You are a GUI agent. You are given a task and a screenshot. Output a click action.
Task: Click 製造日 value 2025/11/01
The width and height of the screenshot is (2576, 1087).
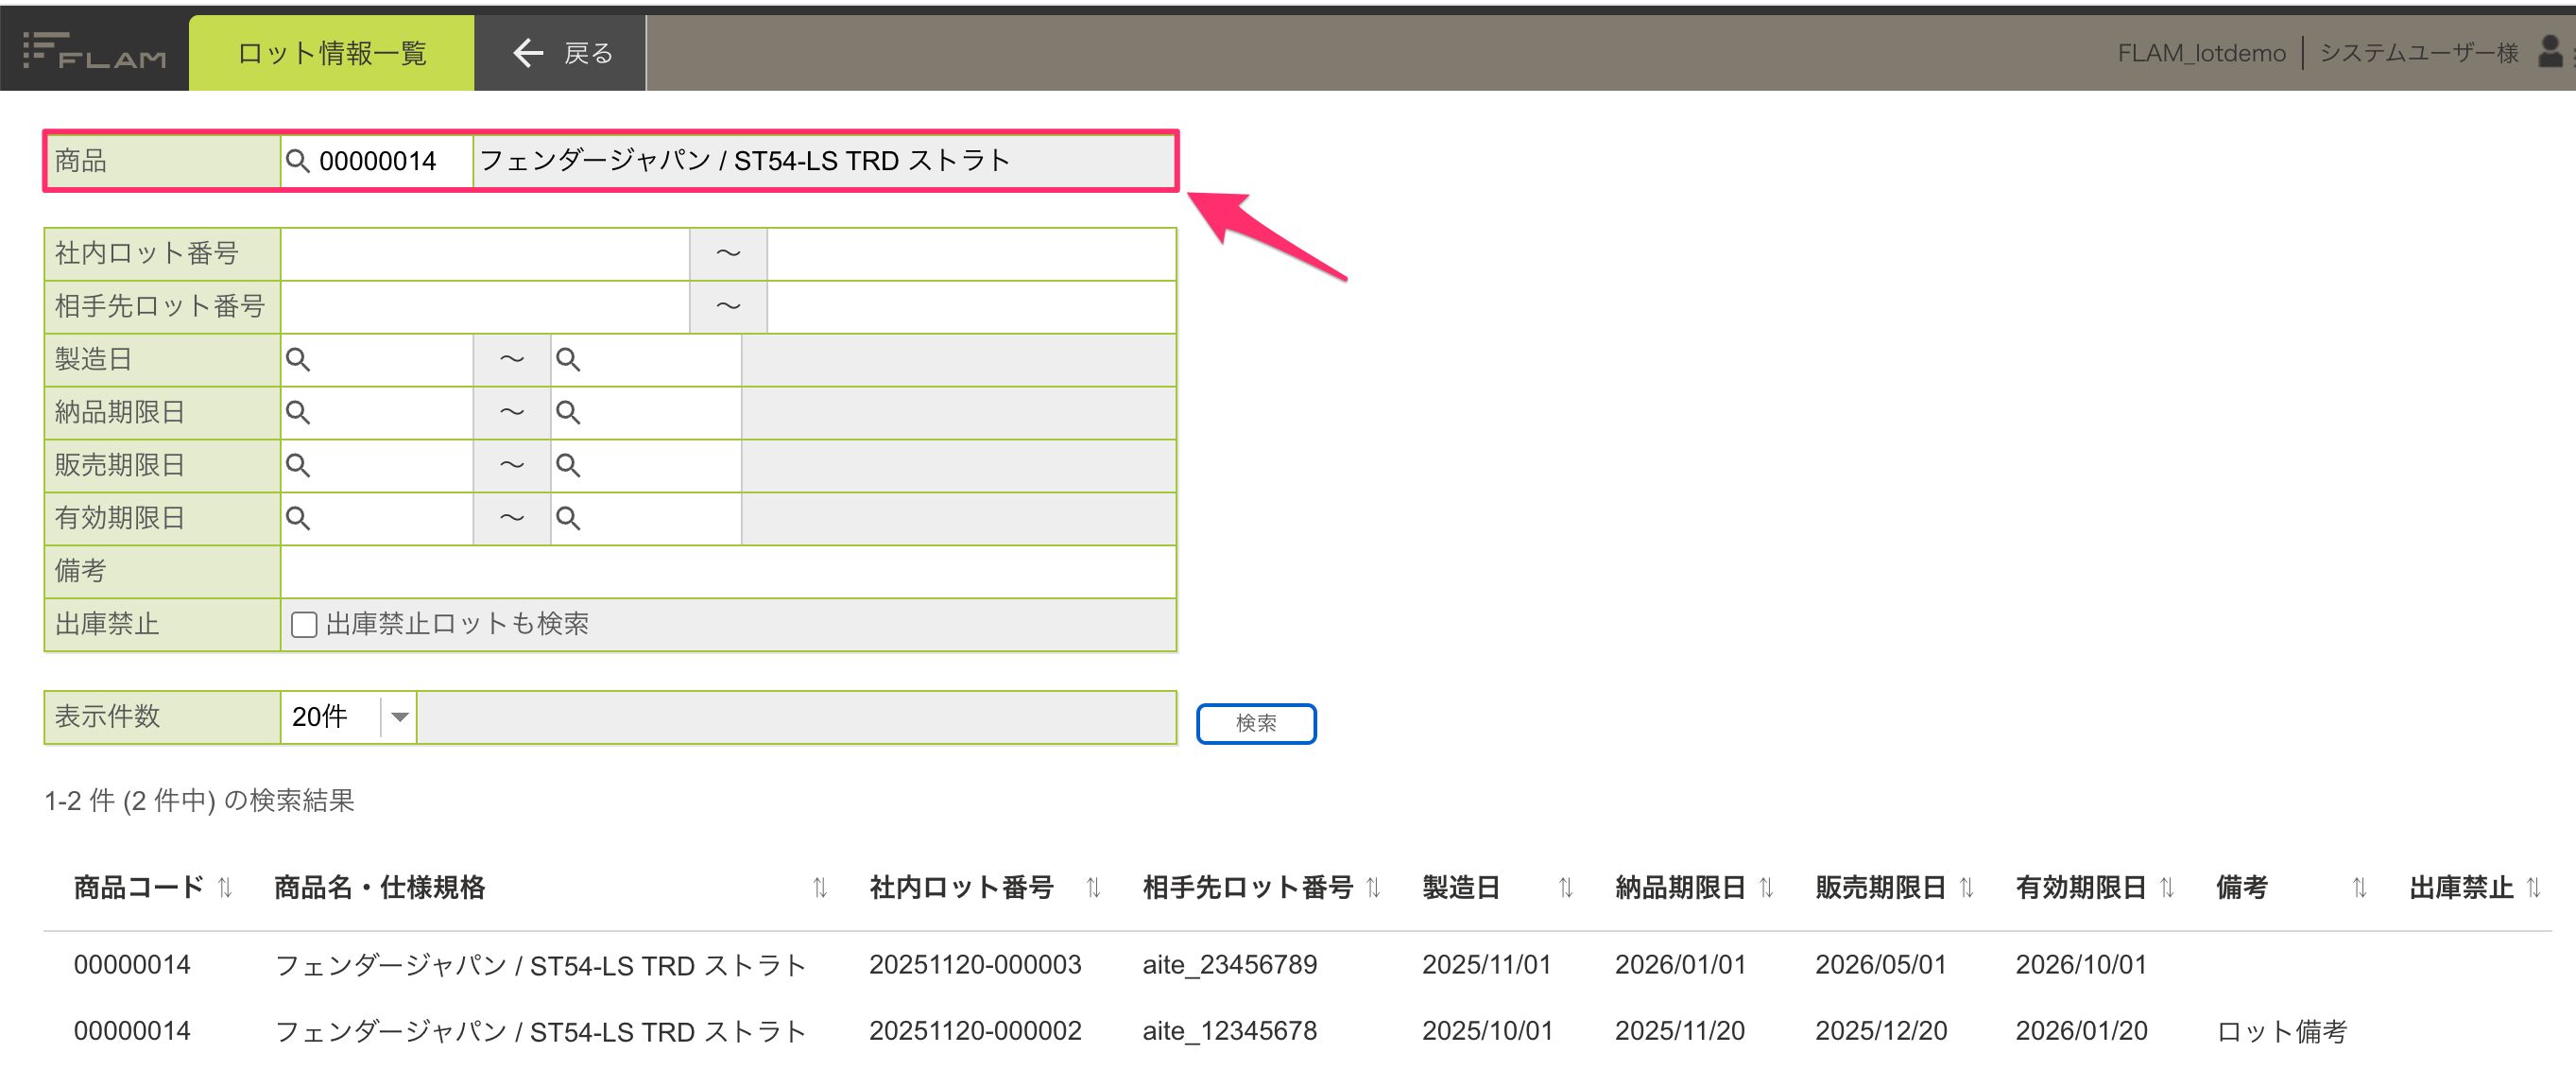click(1486, 965)
